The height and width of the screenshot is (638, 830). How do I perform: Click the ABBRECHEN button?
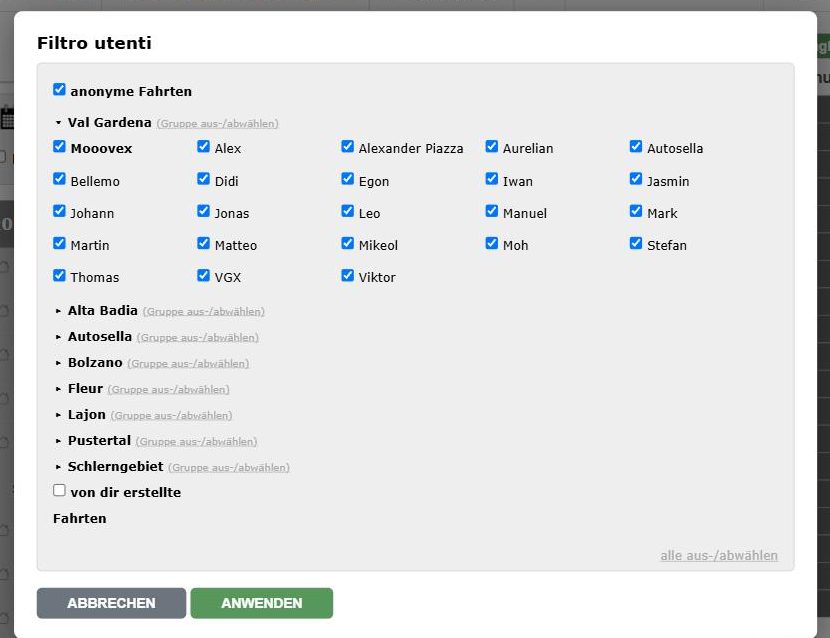point(111,603)
